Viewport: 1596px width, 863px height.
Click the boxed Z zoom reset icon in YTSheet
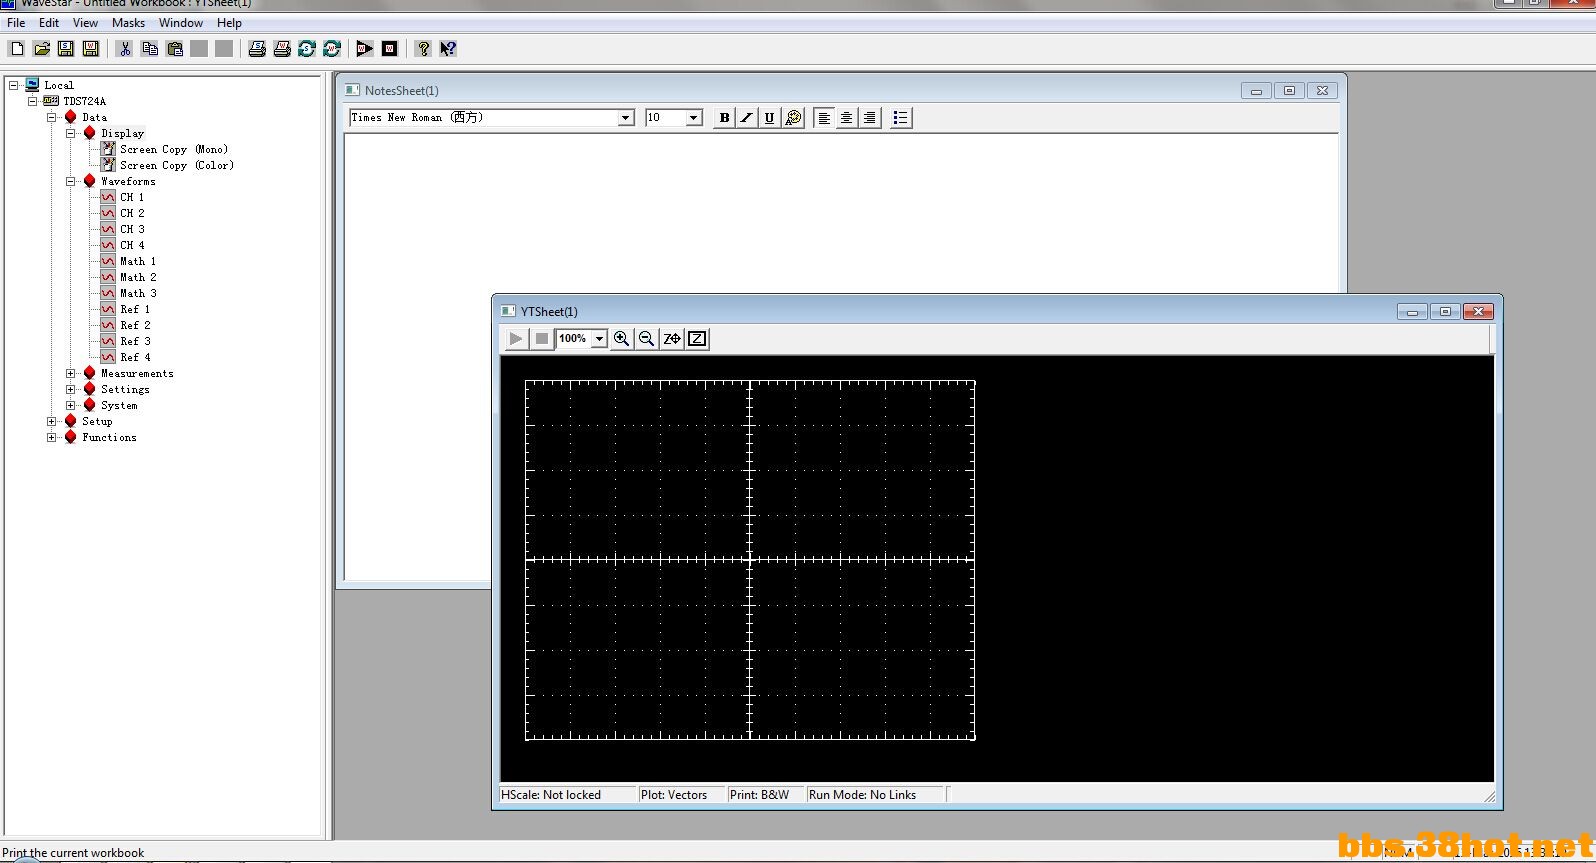(x=697, y=339)
